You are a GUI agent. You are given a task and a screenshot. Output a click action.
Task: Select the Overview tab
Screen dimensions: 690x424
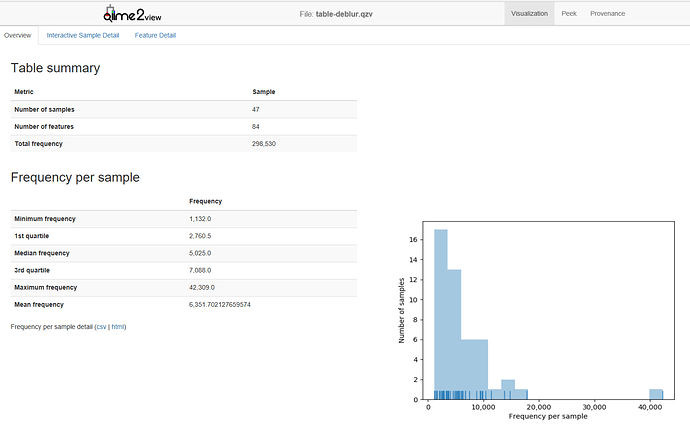pos(17,35)
